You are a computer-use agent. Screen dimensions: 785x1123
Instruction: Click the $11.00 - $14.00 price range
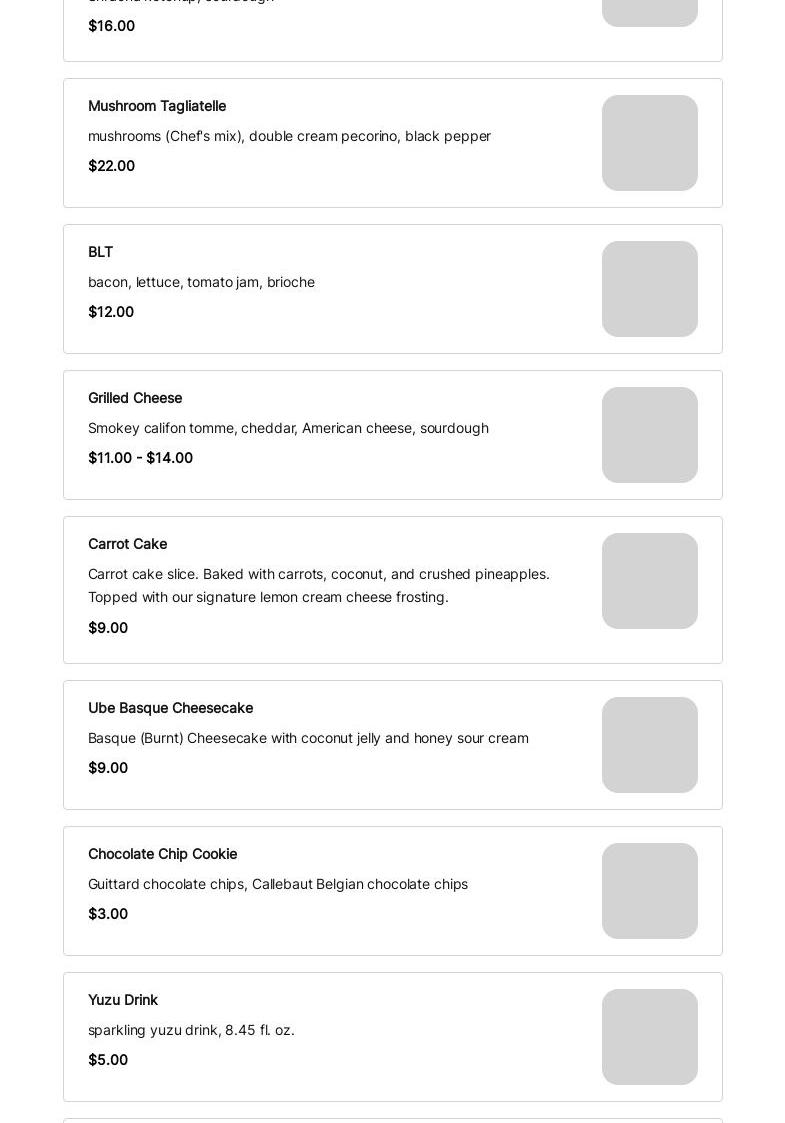140,458
